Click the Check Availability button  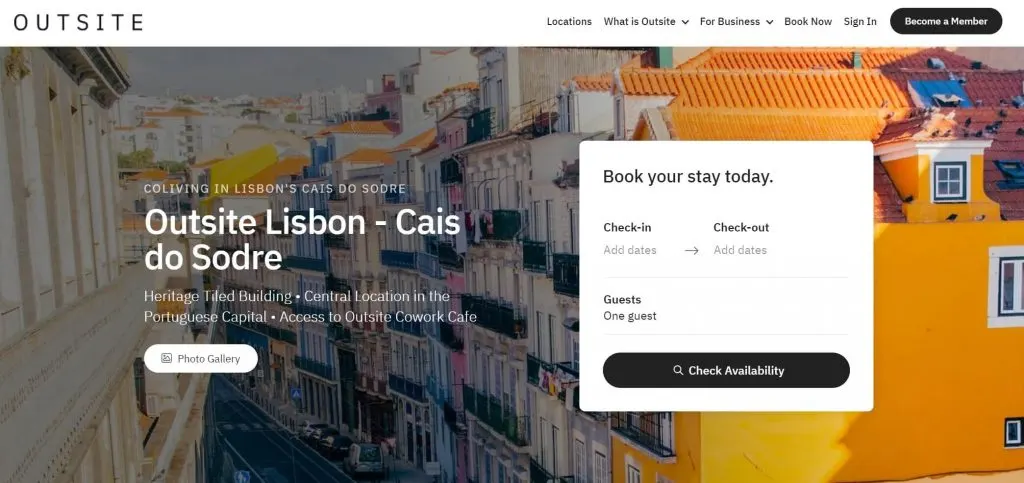(726, 370)
